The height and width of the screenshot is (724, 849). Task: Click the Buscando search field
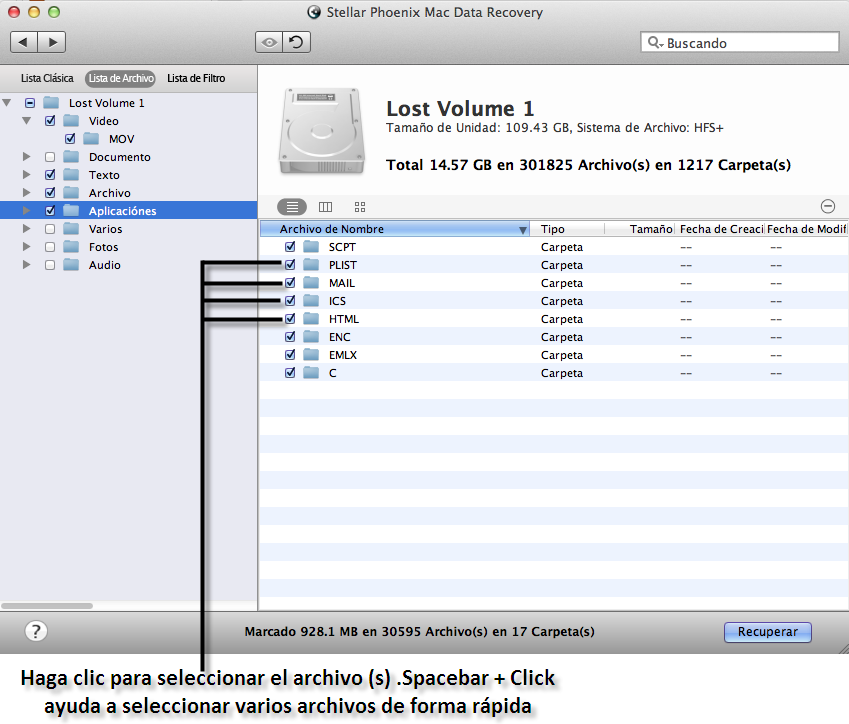[x=740, y=42]
